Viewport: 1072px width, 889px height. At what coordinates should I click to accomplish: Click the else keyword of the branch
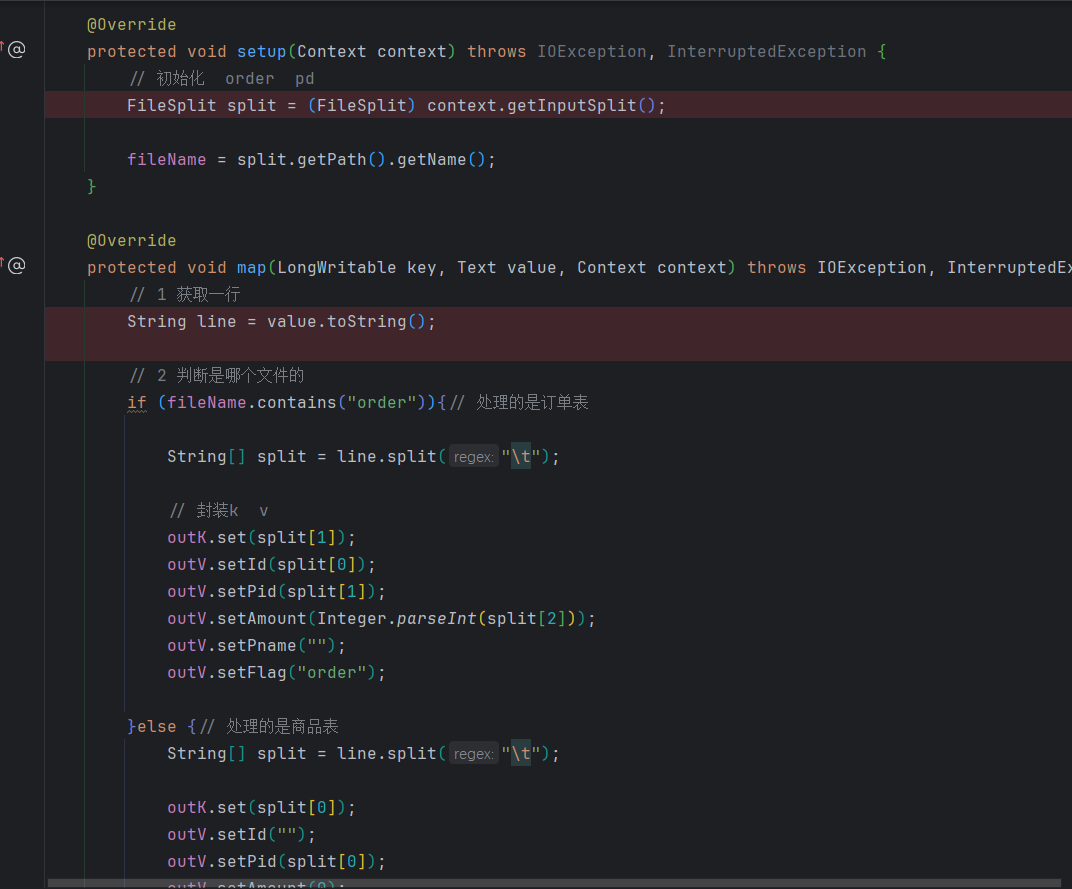pos(156,727)
